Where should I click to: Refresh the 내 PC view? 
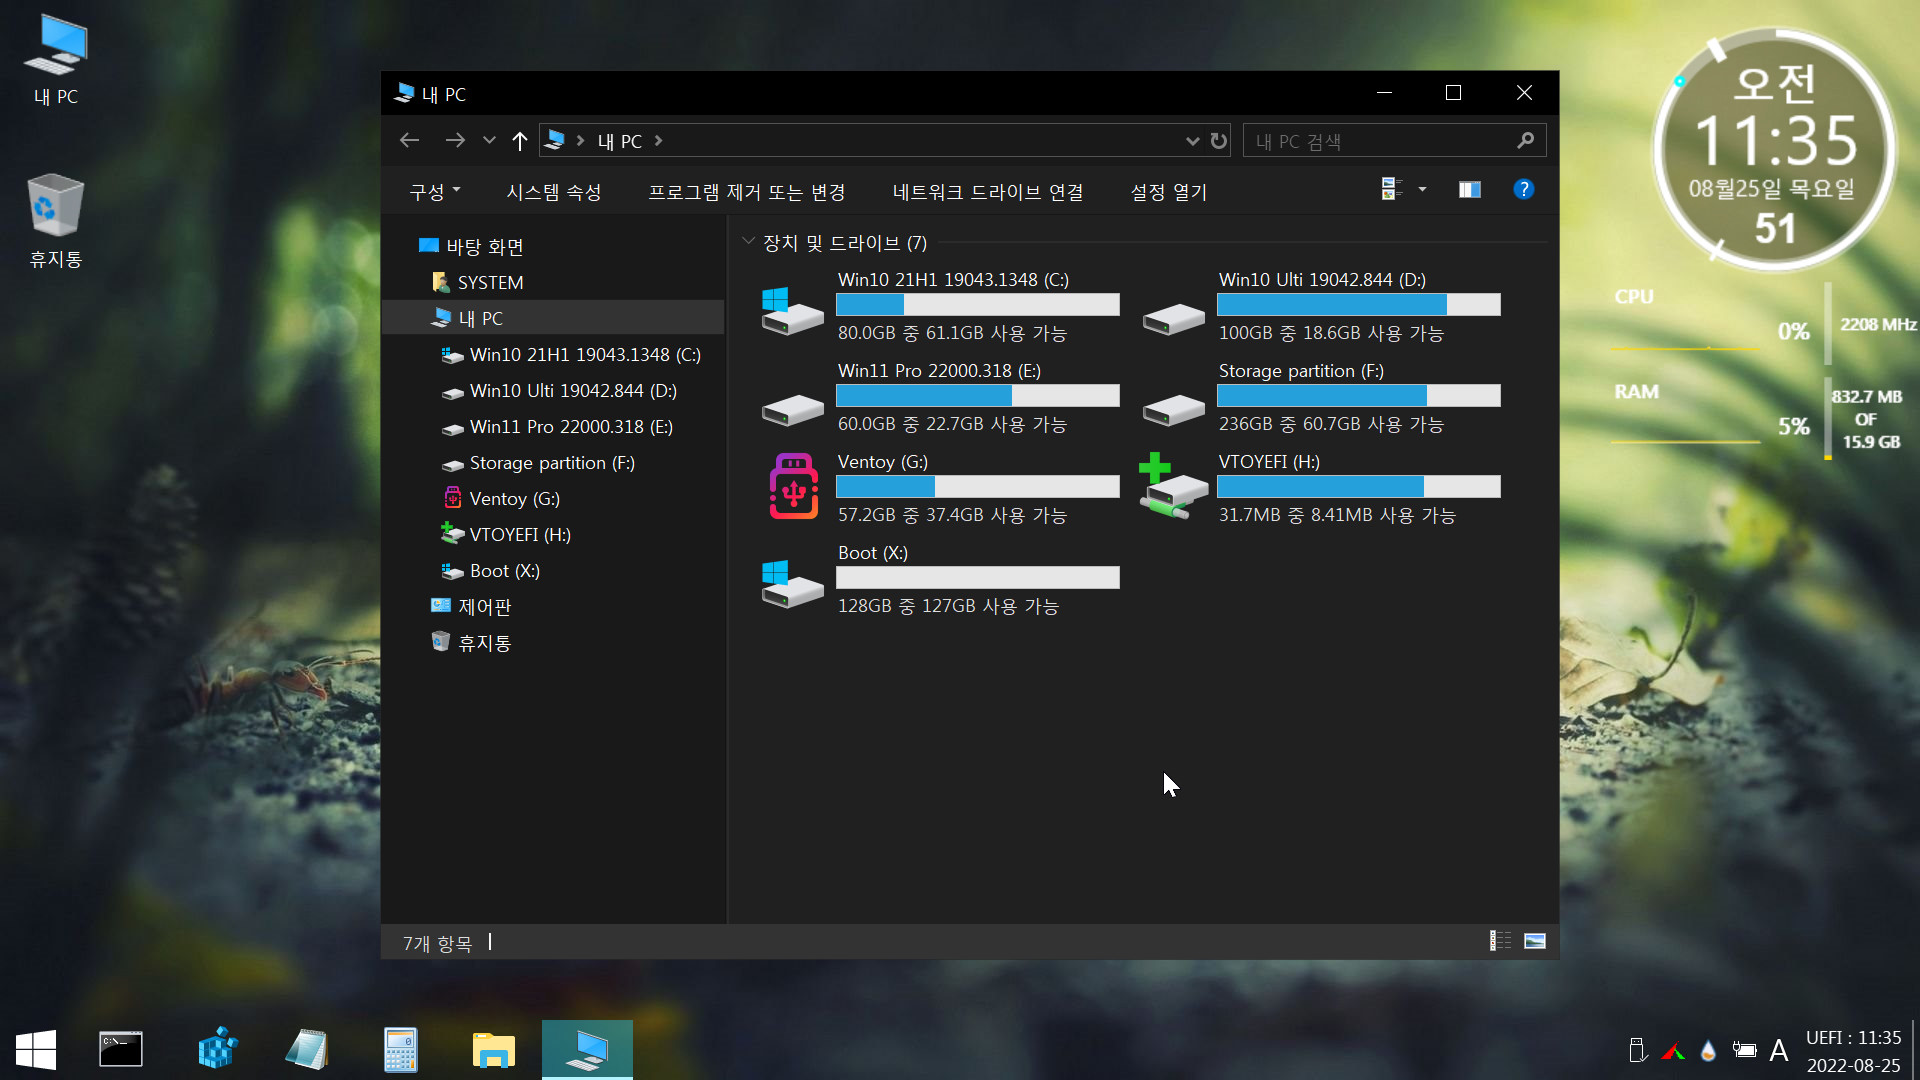(x=1218, y=140)
